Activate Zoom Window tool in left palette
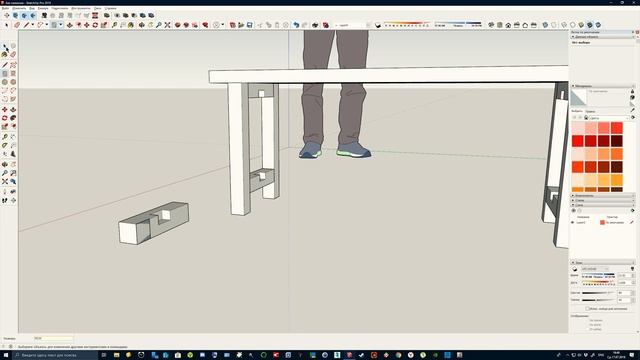This screenshot has width=640, height=360. (x=13, y=173)
